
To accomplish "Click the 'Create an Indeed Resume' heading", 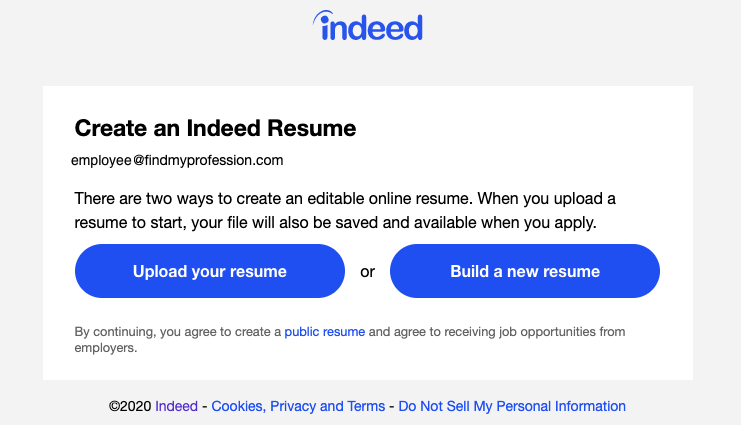I will (x=215, y=128).
